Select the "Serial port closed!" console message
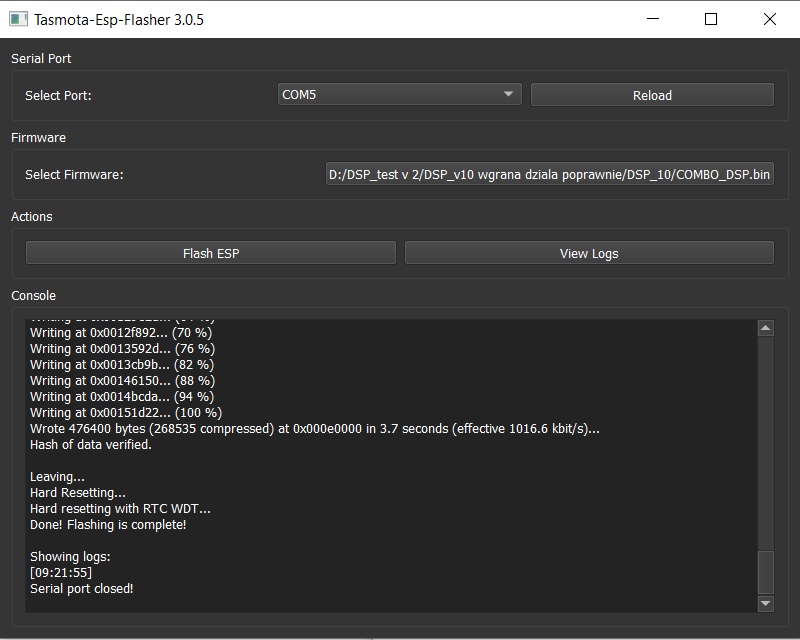 click(81, 588)
